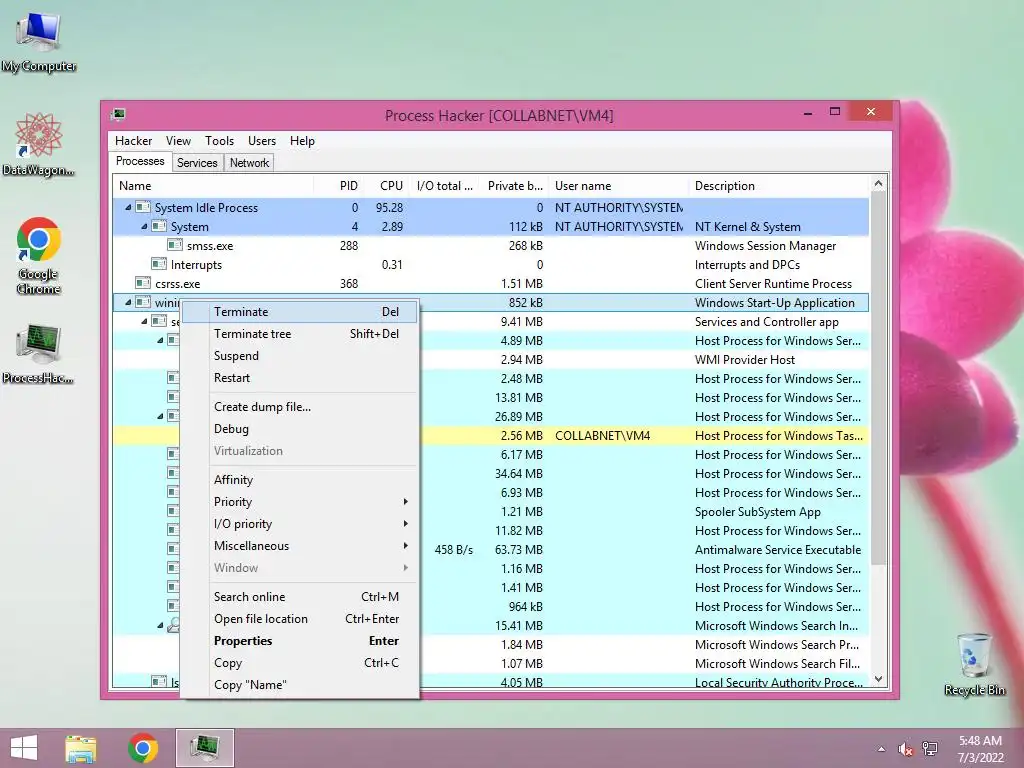Click the Process Hacker title bar icon
Screen dimensions: 1024x768
(x=118, y=115)
